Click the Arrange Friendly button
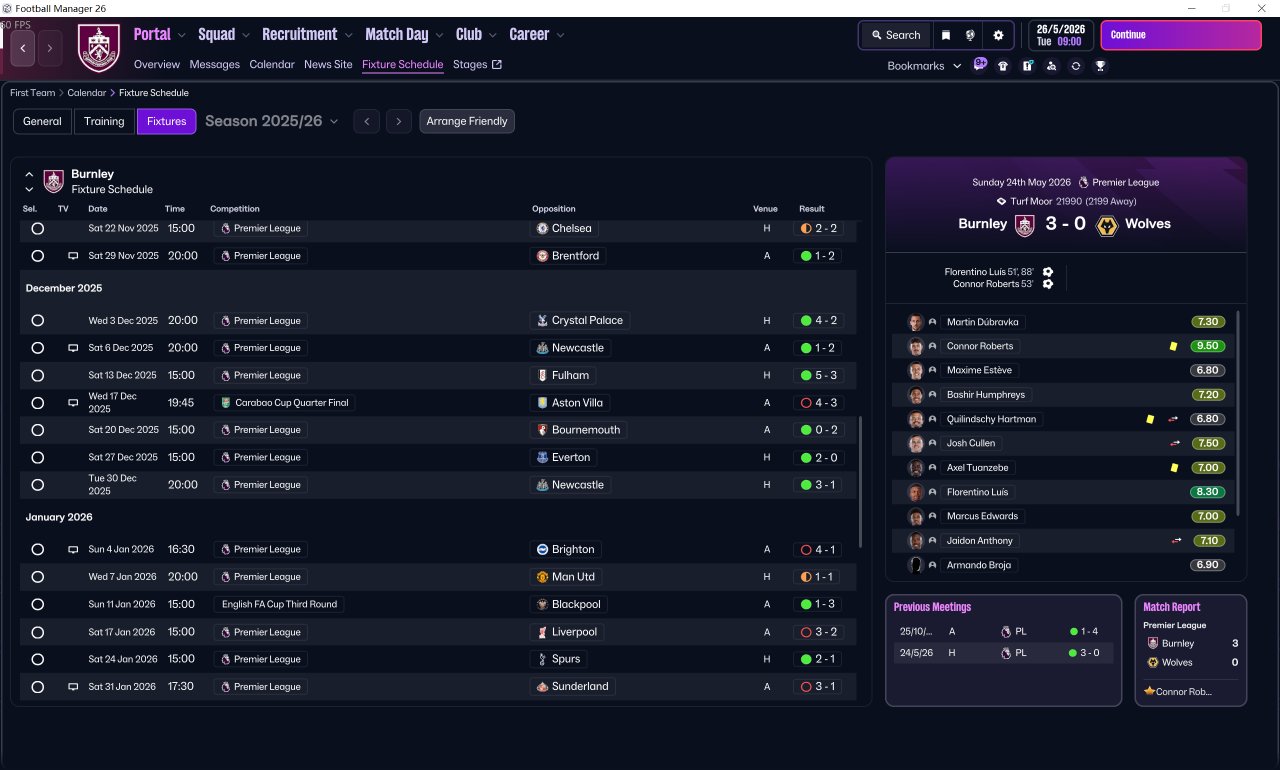 pyautogui.click(x=467, y=121)
